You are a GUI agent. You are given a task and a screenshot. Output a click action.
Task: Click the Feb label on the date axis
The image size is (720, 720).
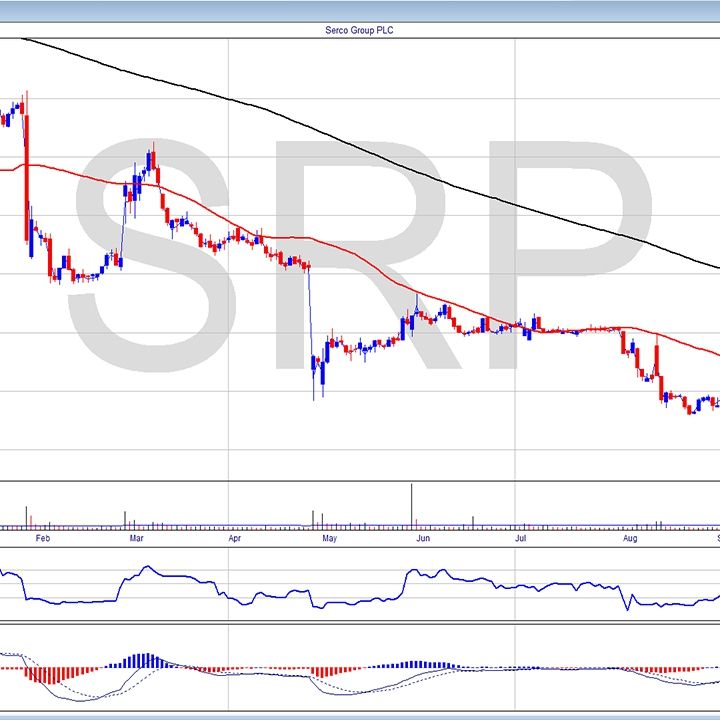[41, 538]
